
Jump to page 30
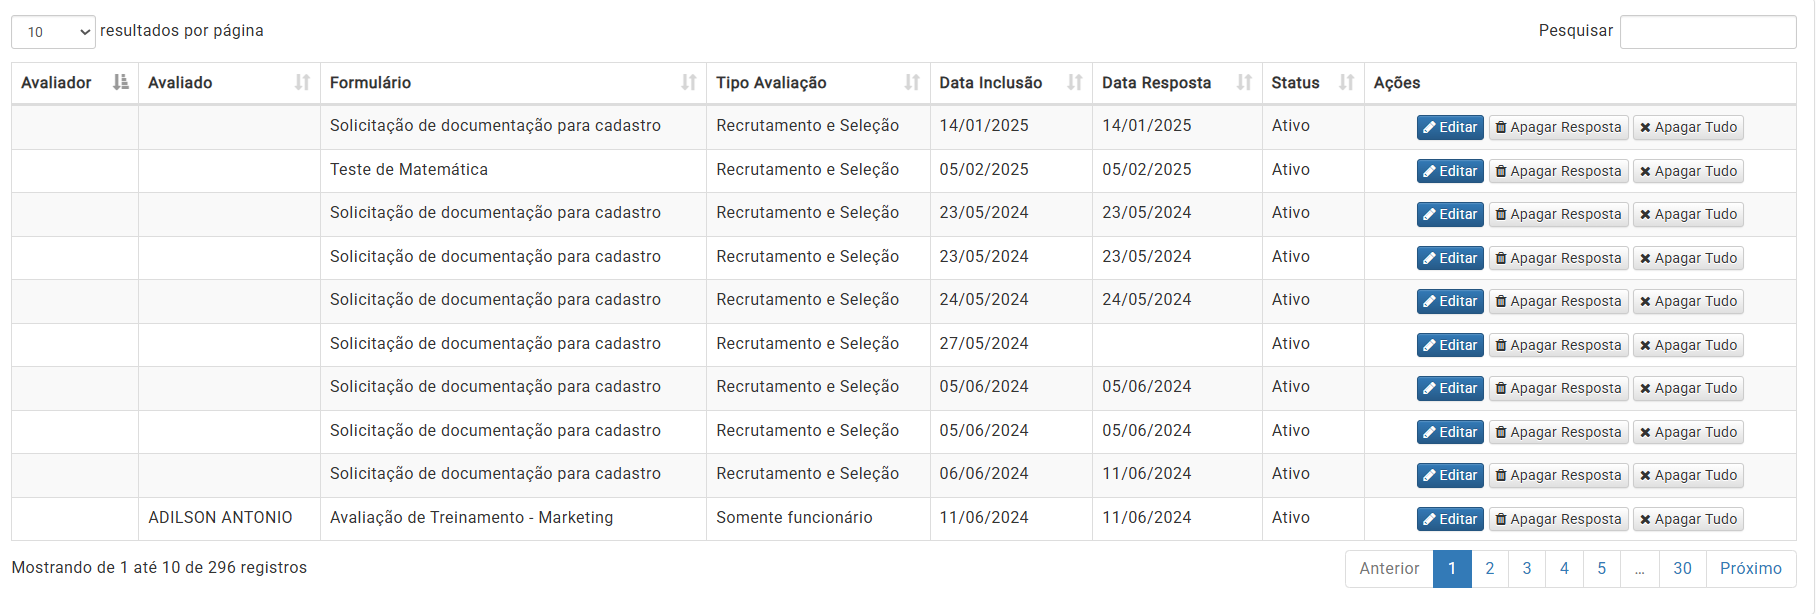point(1682,569)
